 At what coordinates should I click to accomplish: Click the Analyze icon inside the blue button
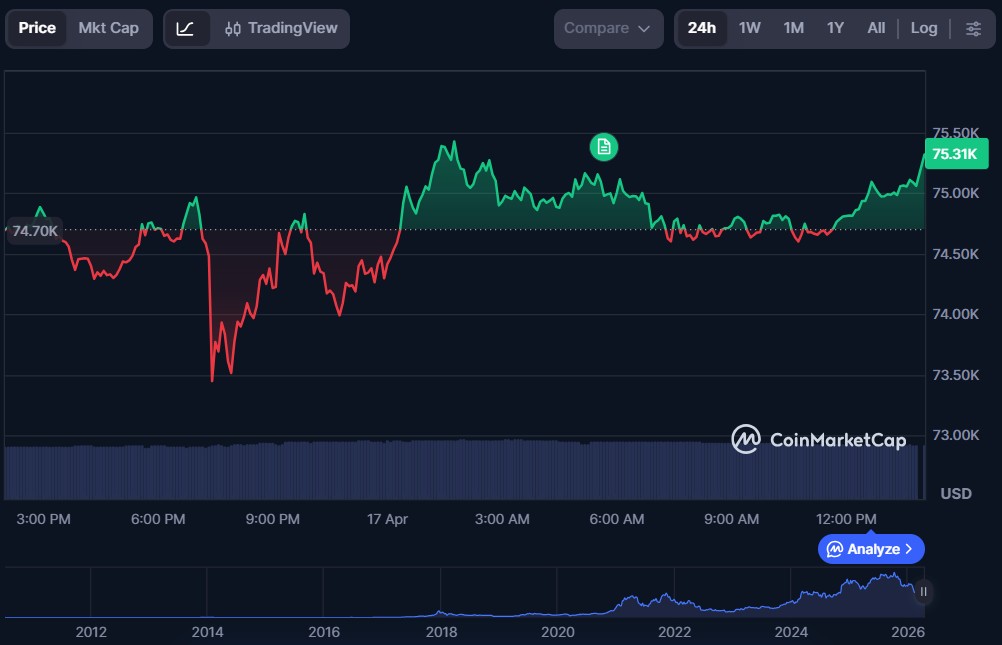[833, 549]
